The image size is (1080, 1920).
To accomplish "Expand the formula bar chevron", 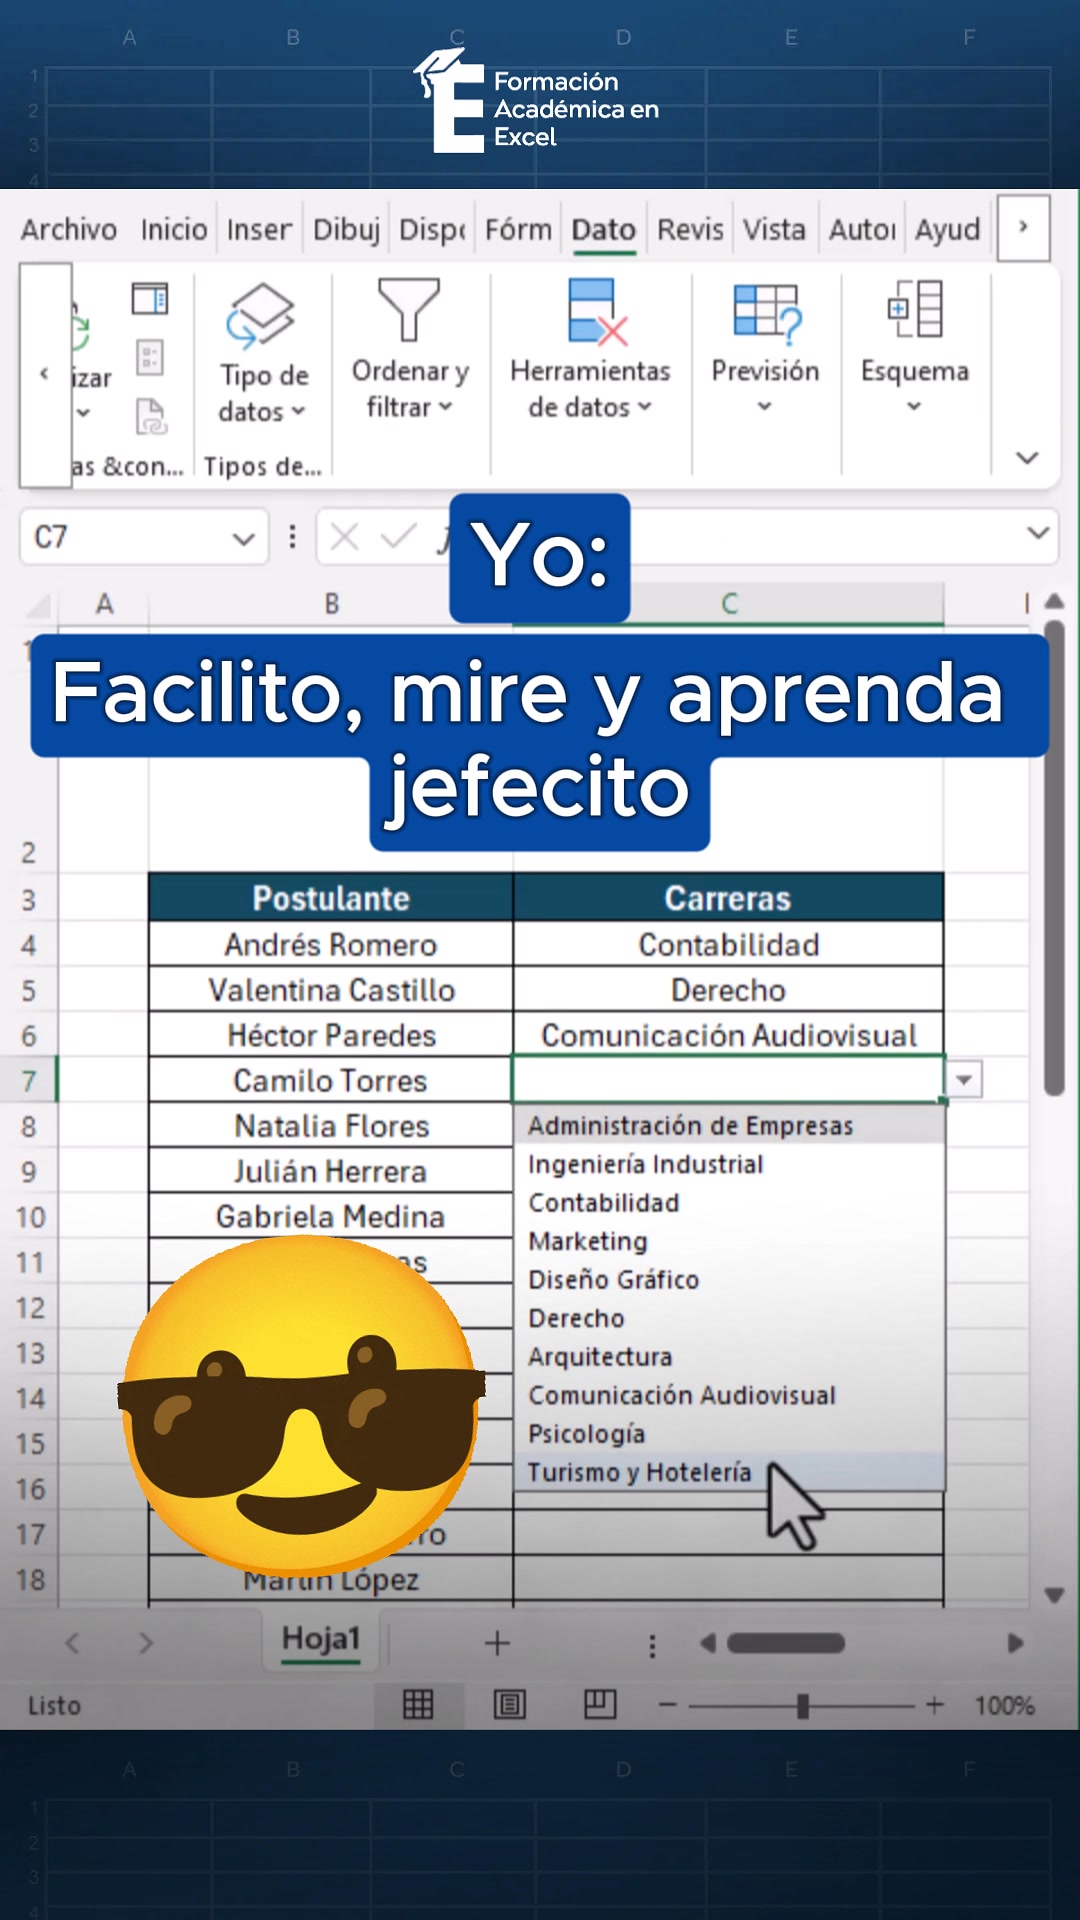I will tap(1038, 533).
